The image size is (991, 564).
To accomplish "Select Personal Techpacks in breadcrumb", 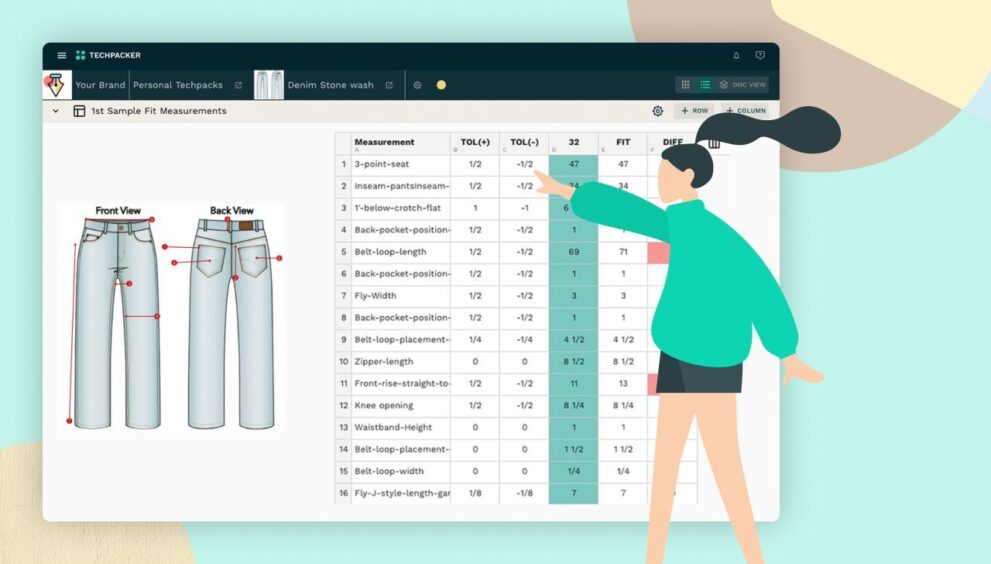I will pyautogui.click(x=178, y=85).
